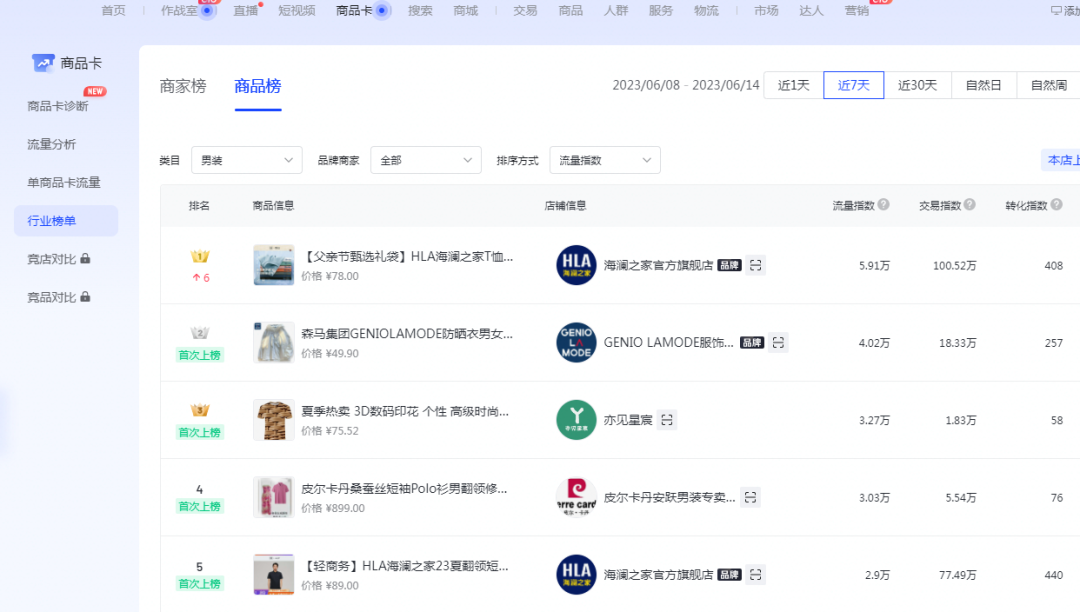Image resolution: width=1080 pixels, height=612 pixels.
Task: Switch to the 商品榜 tab
Action: click(258, 86)
